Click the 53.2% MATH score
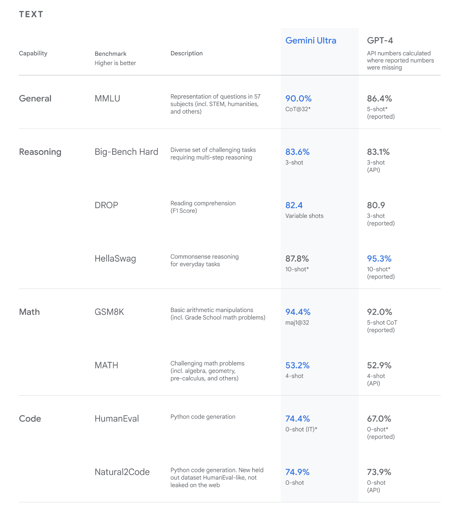 [x=297, y=365]
